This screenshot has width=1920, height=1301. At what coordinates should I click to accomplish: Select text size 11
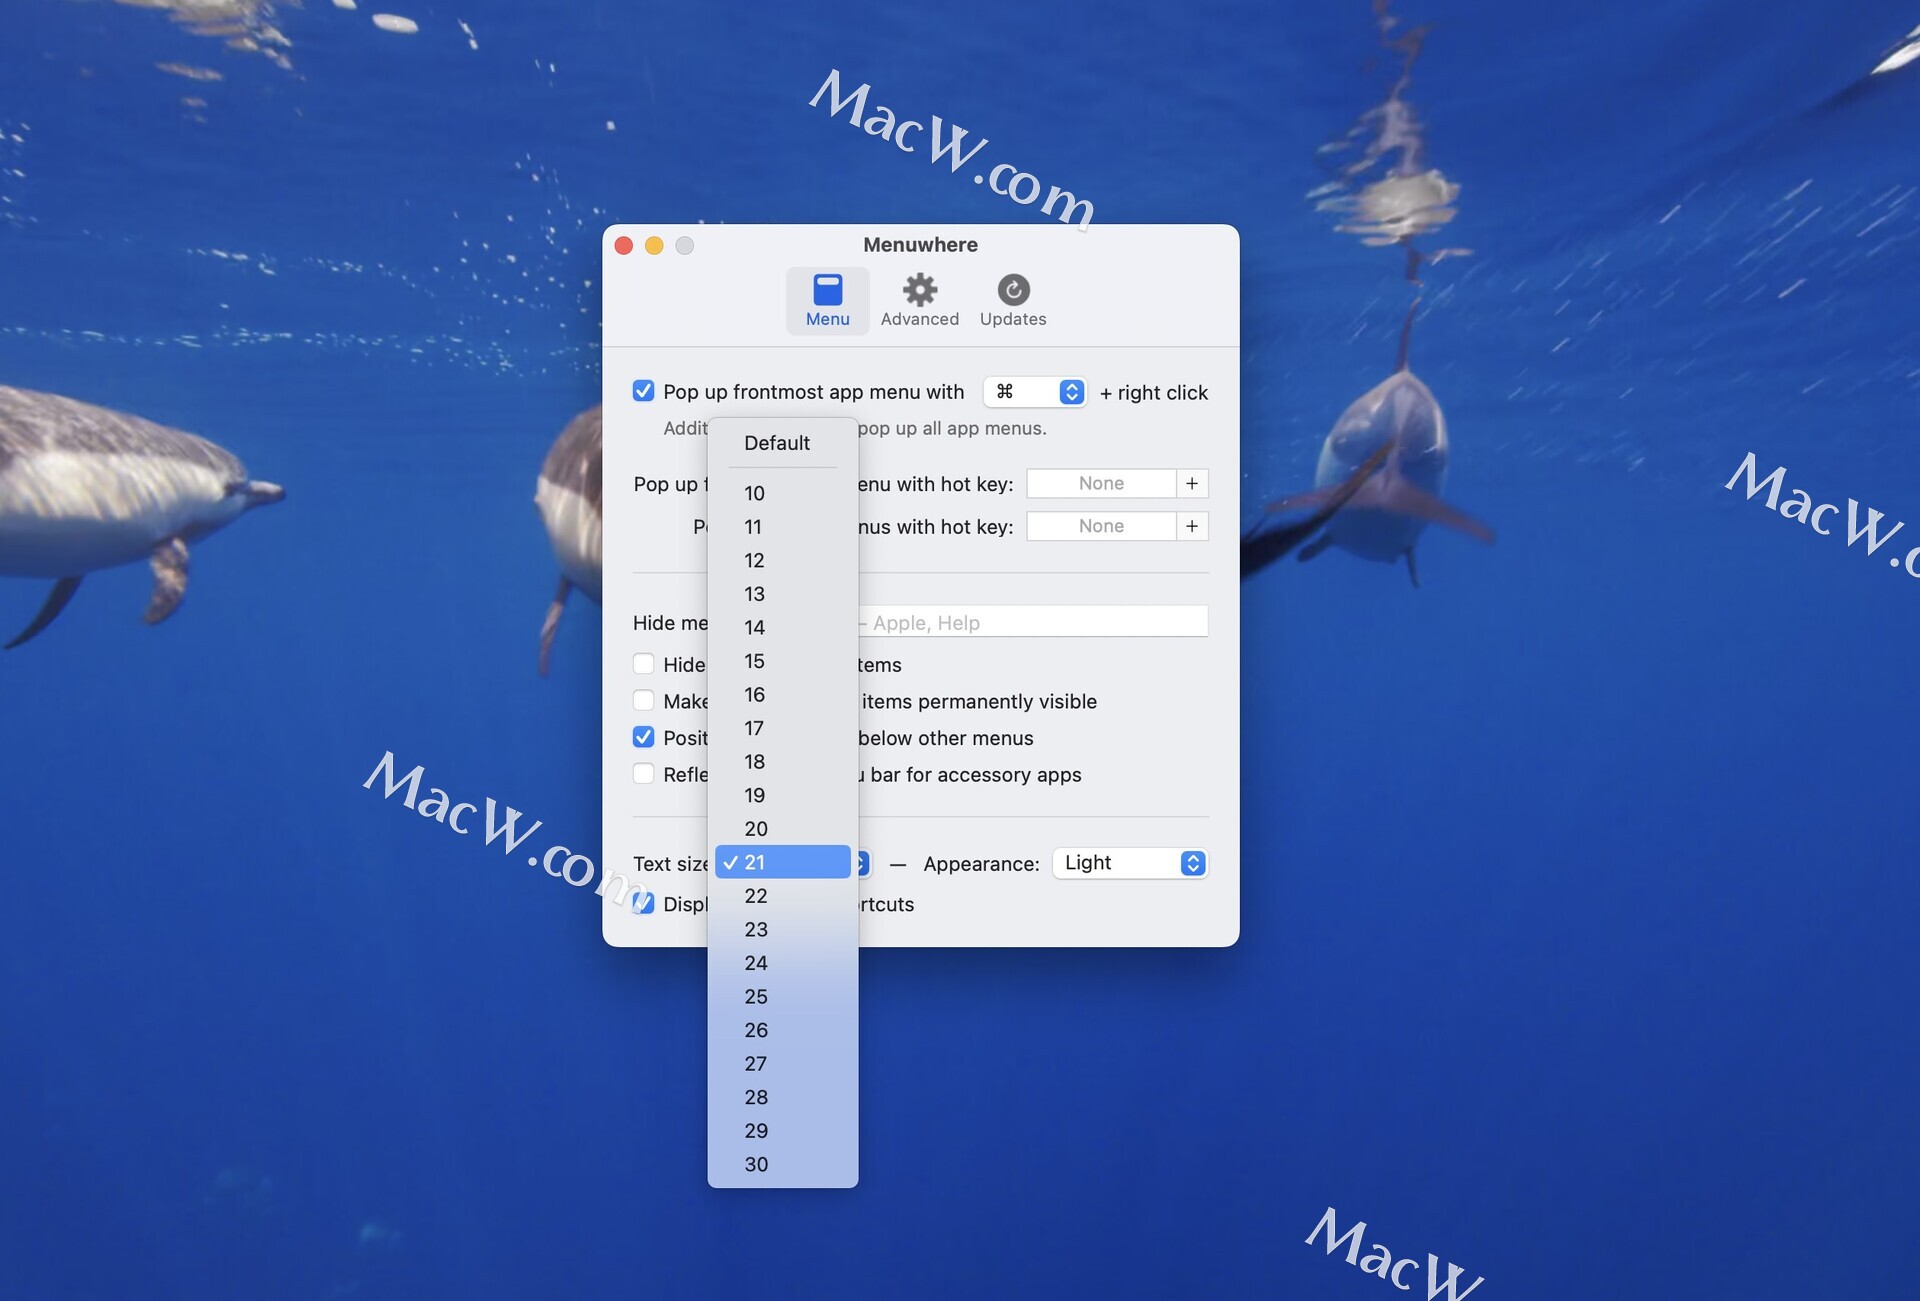coord(783,527)
